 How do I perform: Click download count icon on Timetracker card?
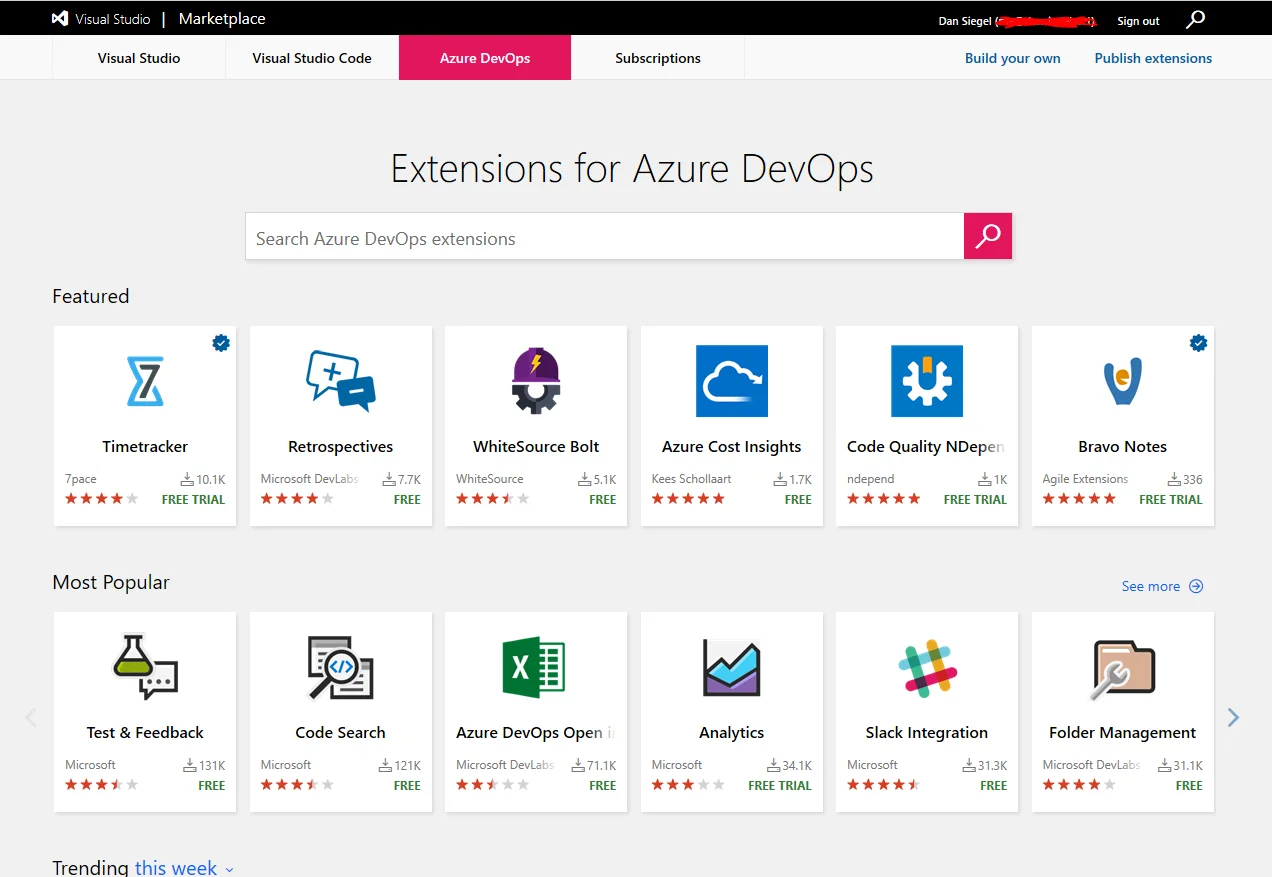(186, 479)
